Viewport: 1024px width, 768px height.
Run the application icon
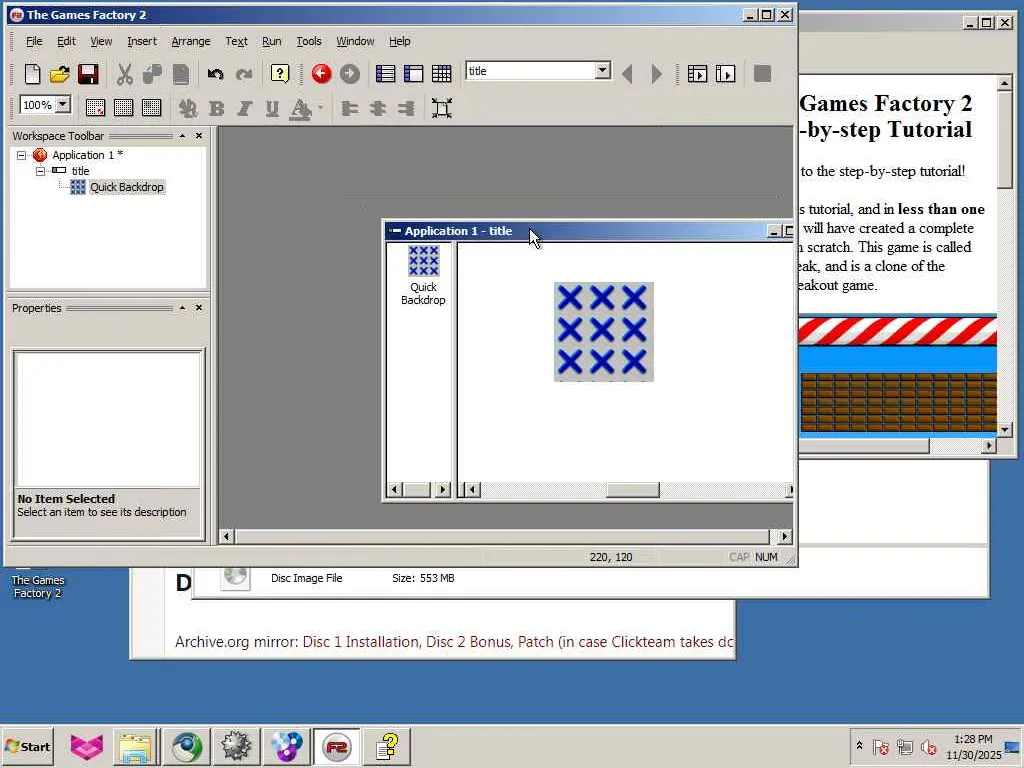coord(697,74)
